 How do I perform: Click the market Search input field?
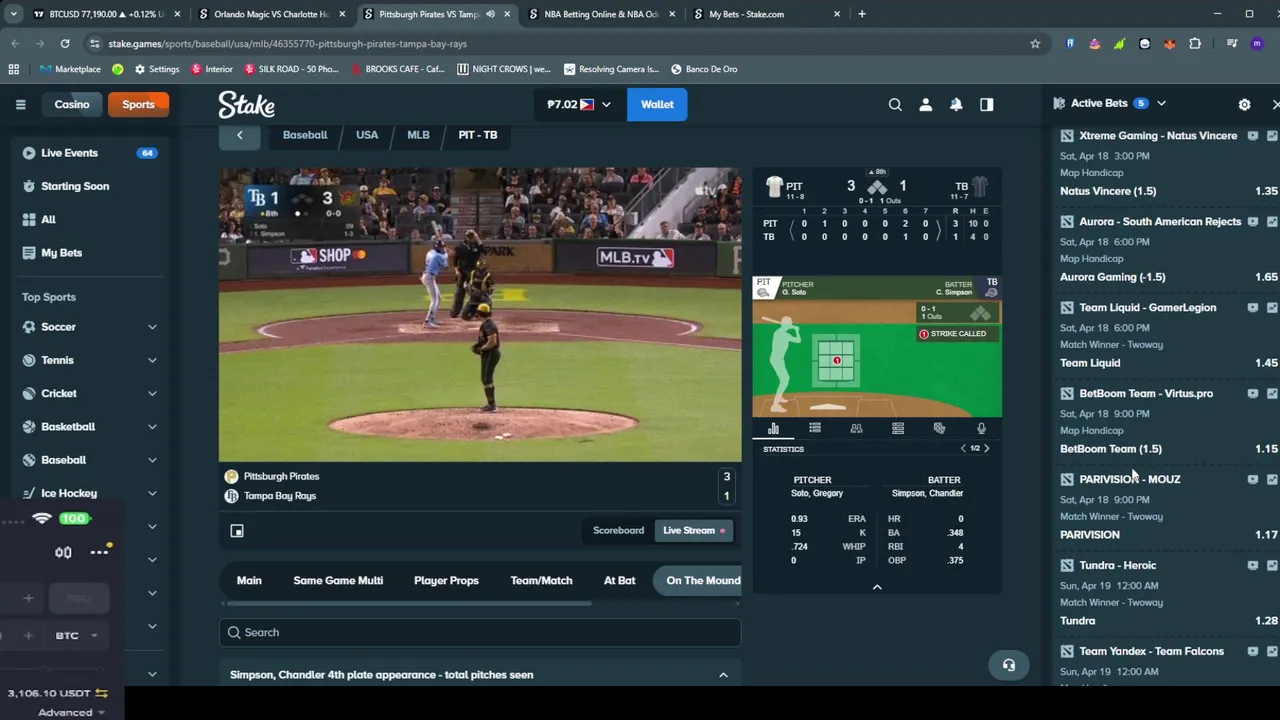pos(480,632)
